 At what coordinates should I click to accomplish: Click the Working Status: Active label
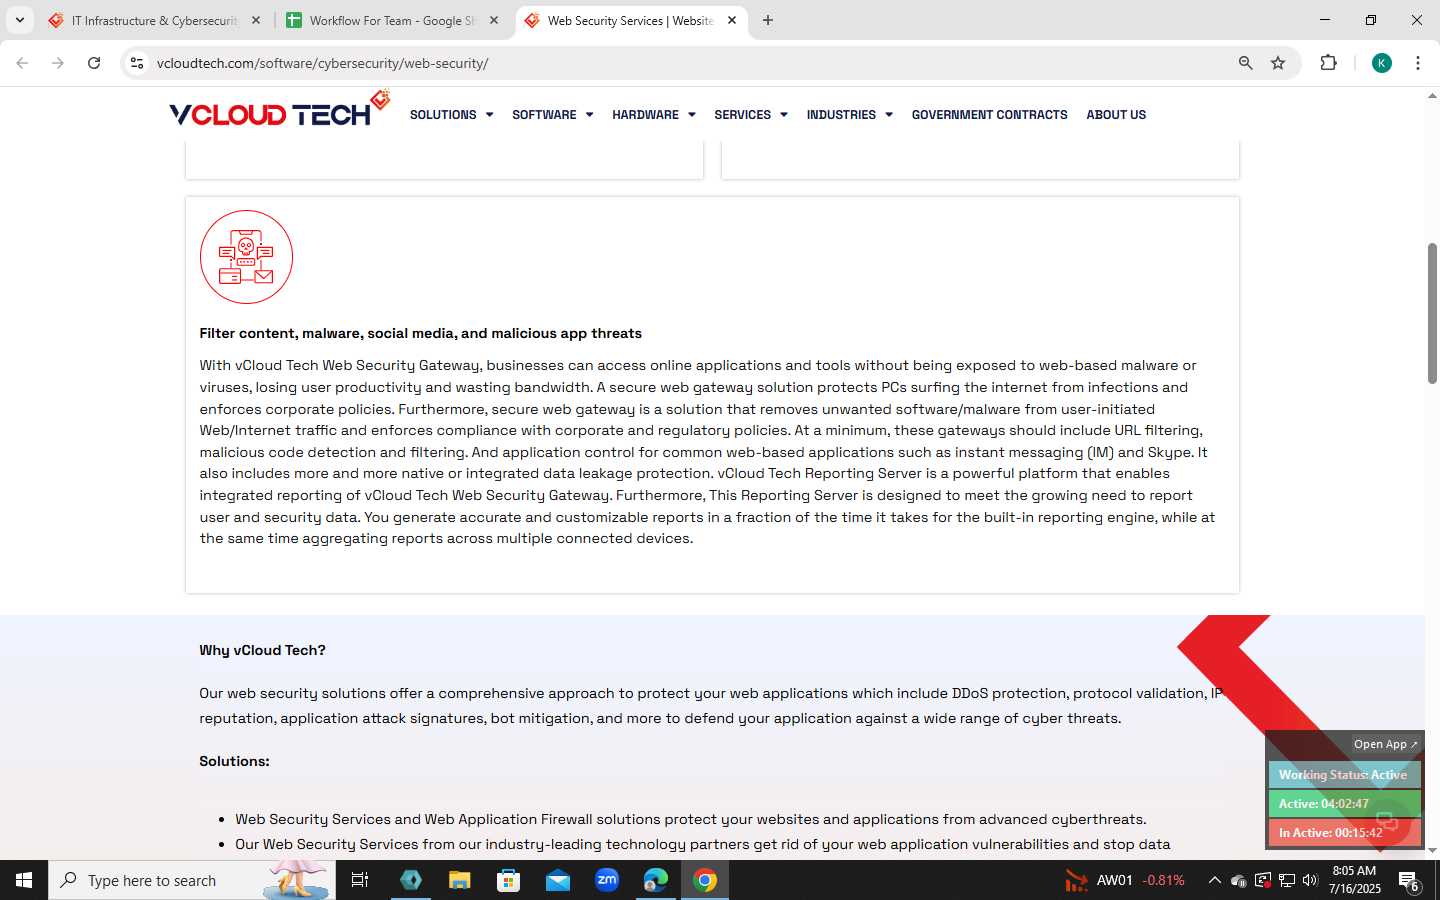[x=1343, y=775]
